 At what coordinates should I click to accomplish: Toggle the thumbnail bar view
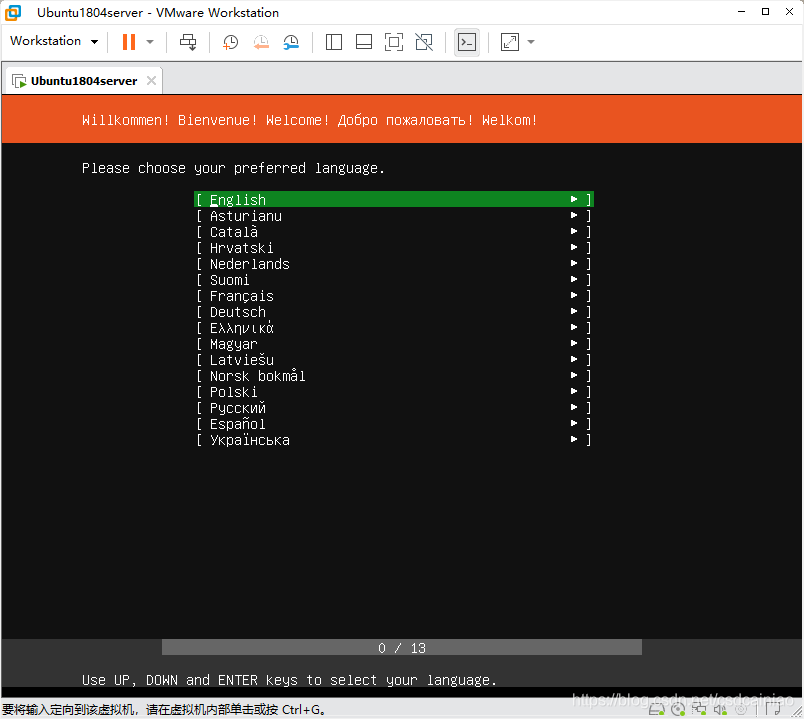point(364,42)
